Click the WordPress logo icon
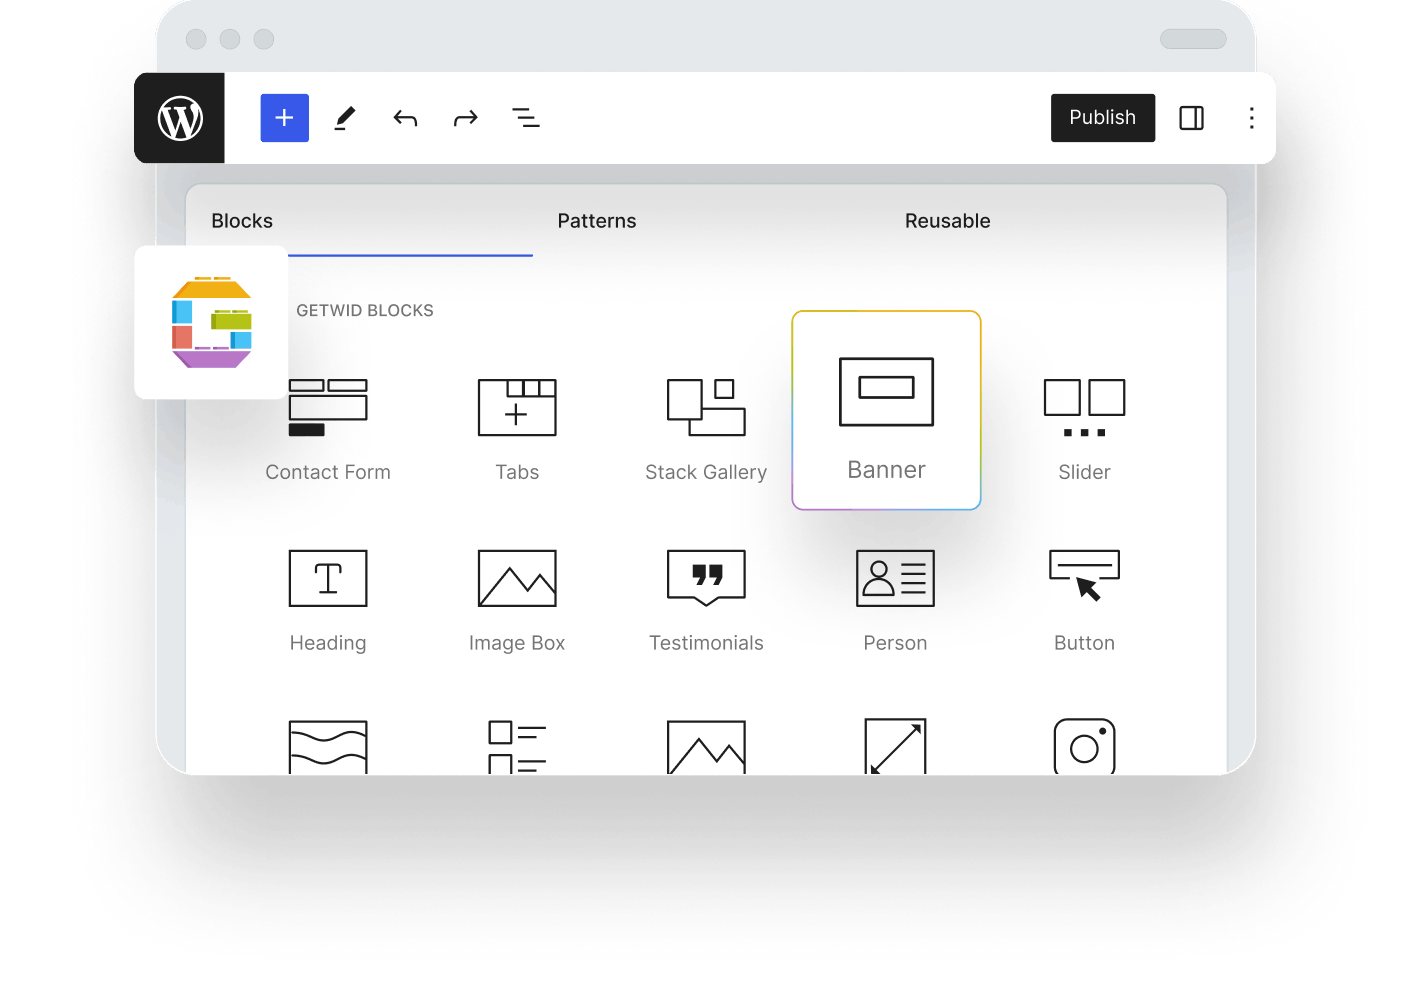1410x984 pixels. click(x=180, y=118)
